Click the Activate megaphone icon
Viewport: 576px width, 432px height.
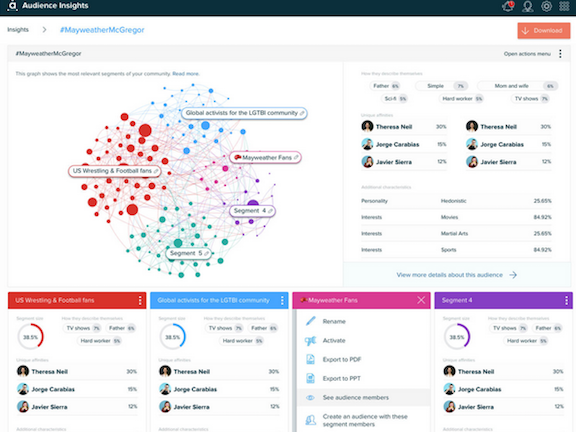coord(310,341)
